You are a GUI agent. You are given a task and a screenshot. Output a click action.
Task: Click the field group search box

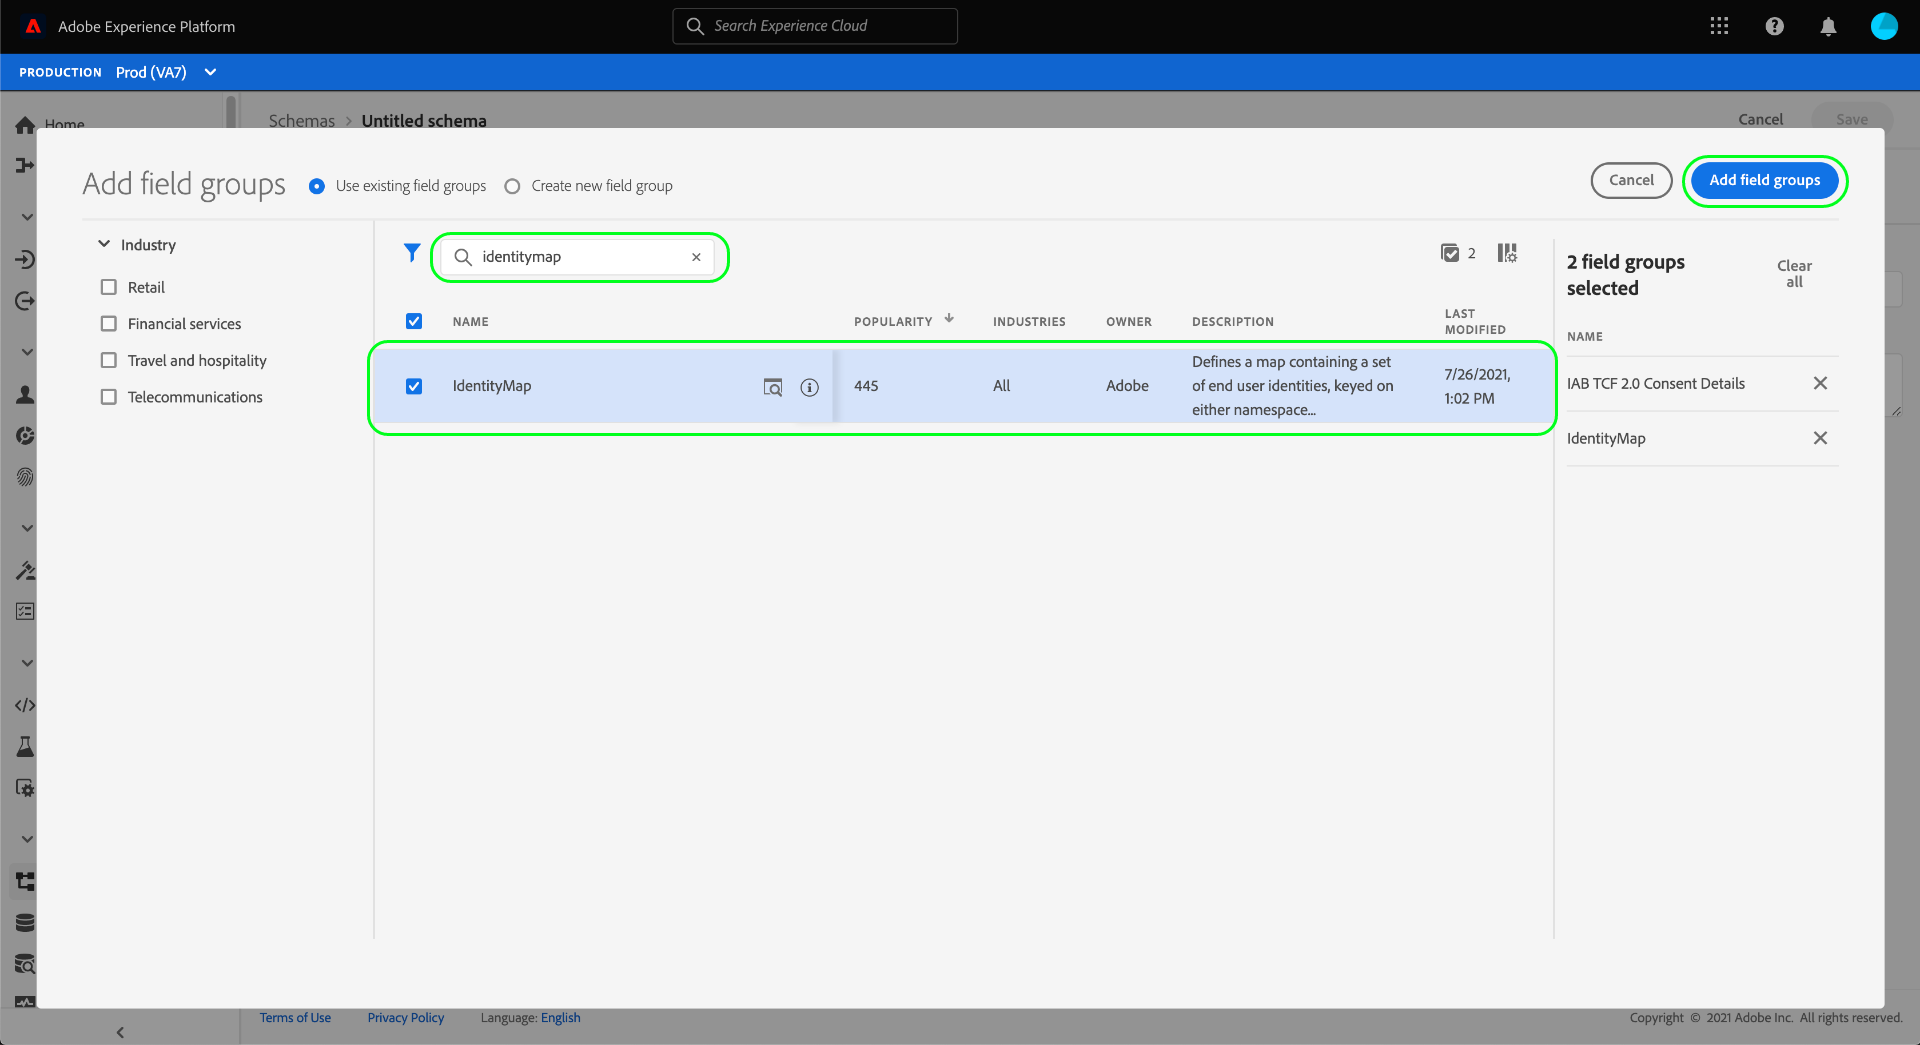(578, 257)
